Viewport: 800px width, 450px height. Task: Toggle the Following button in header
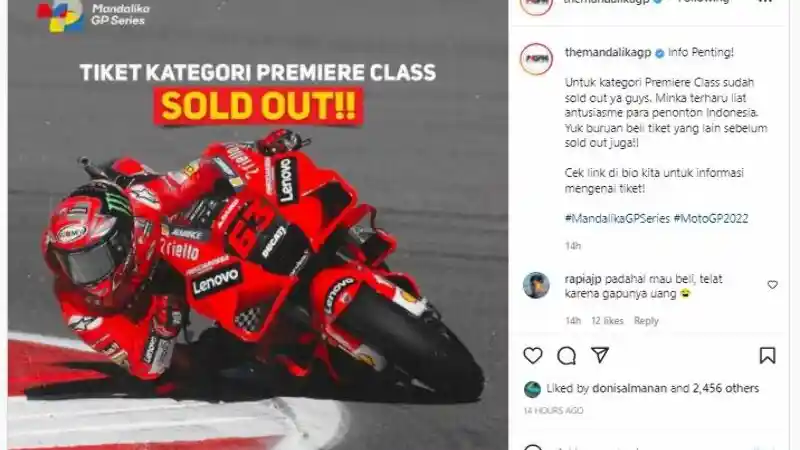click(704, 2)
